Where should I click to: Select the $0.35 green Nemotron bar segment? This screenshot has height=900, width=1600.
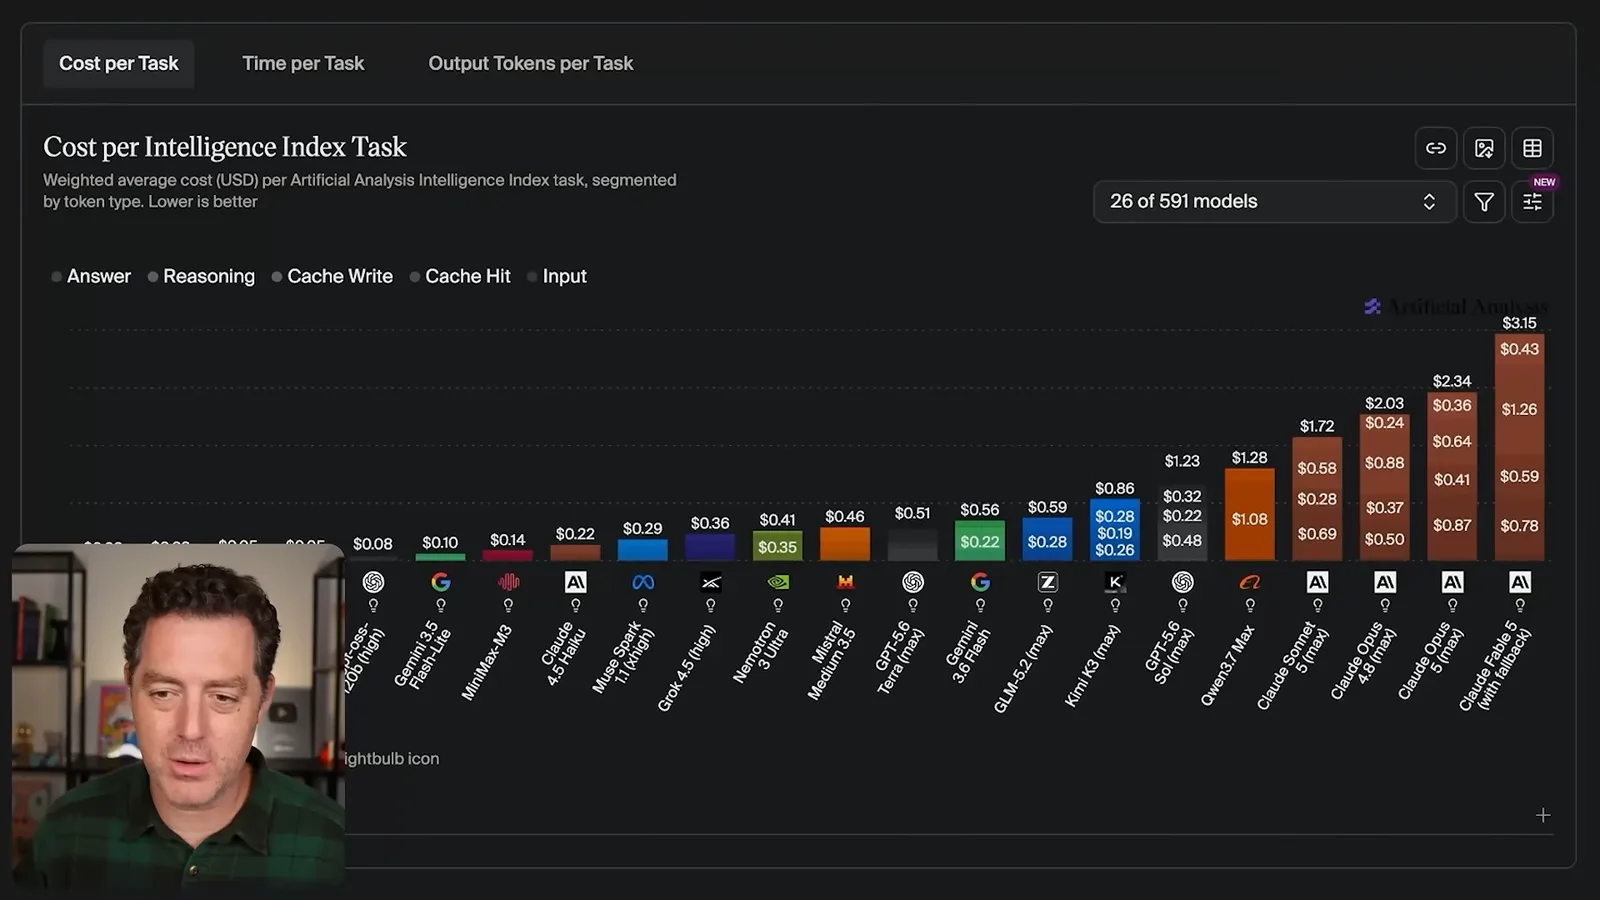(778, 547)
